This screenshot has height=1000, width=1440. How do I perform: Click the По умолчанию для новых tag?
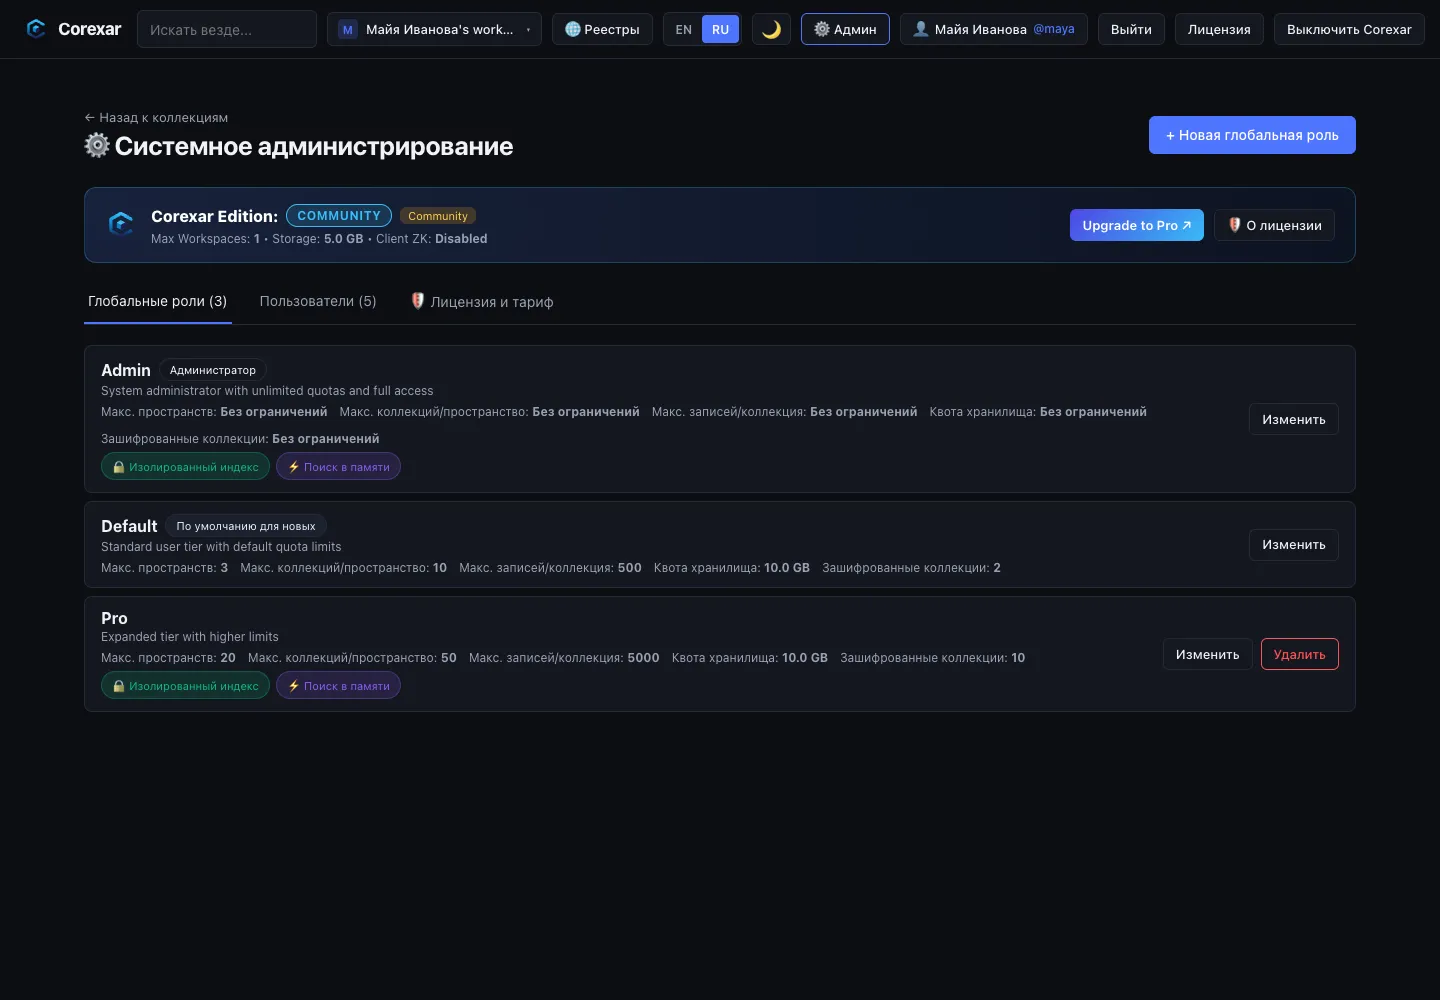[246, 526]
